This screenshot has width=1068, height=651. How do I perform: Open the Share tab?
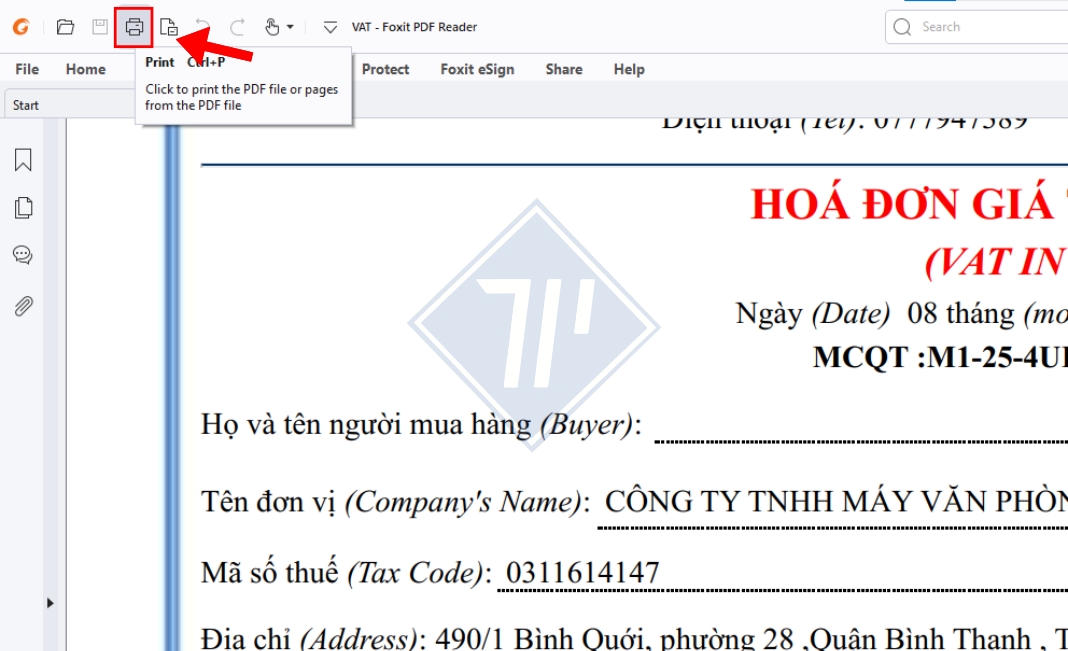point(564,69)
